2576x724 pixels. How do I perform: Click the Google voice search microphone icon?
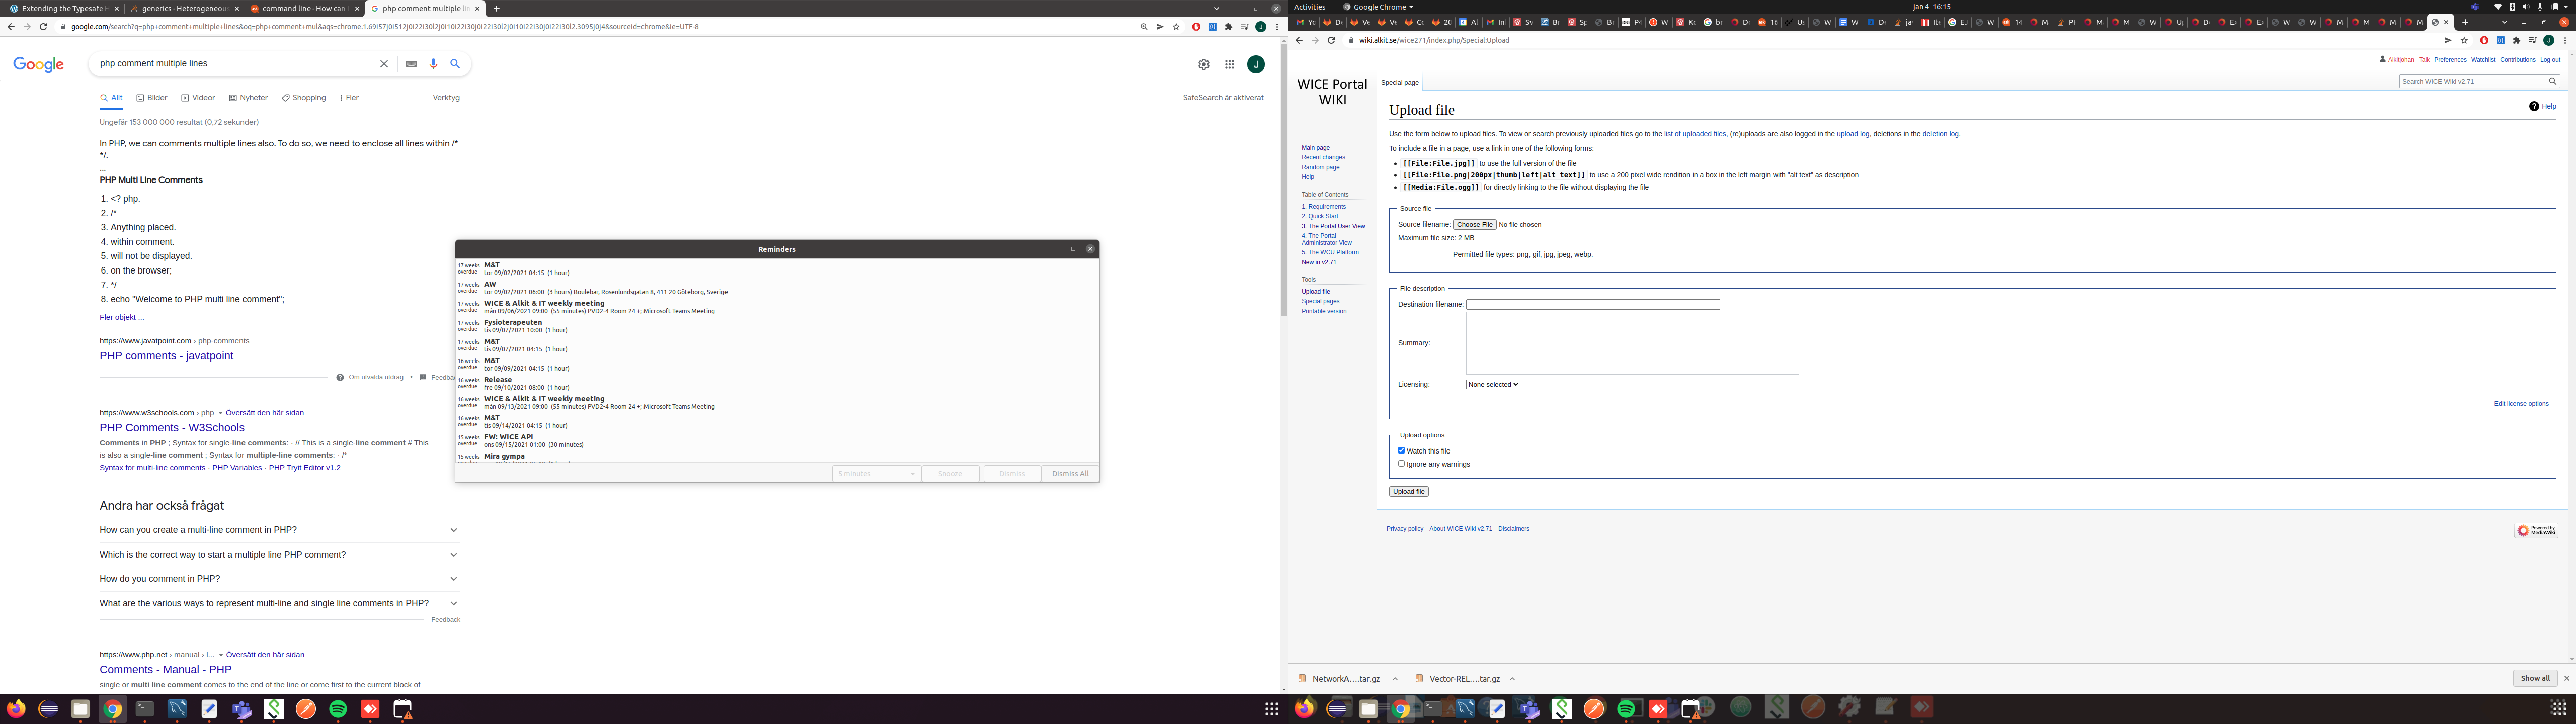(x=433, y=64)
